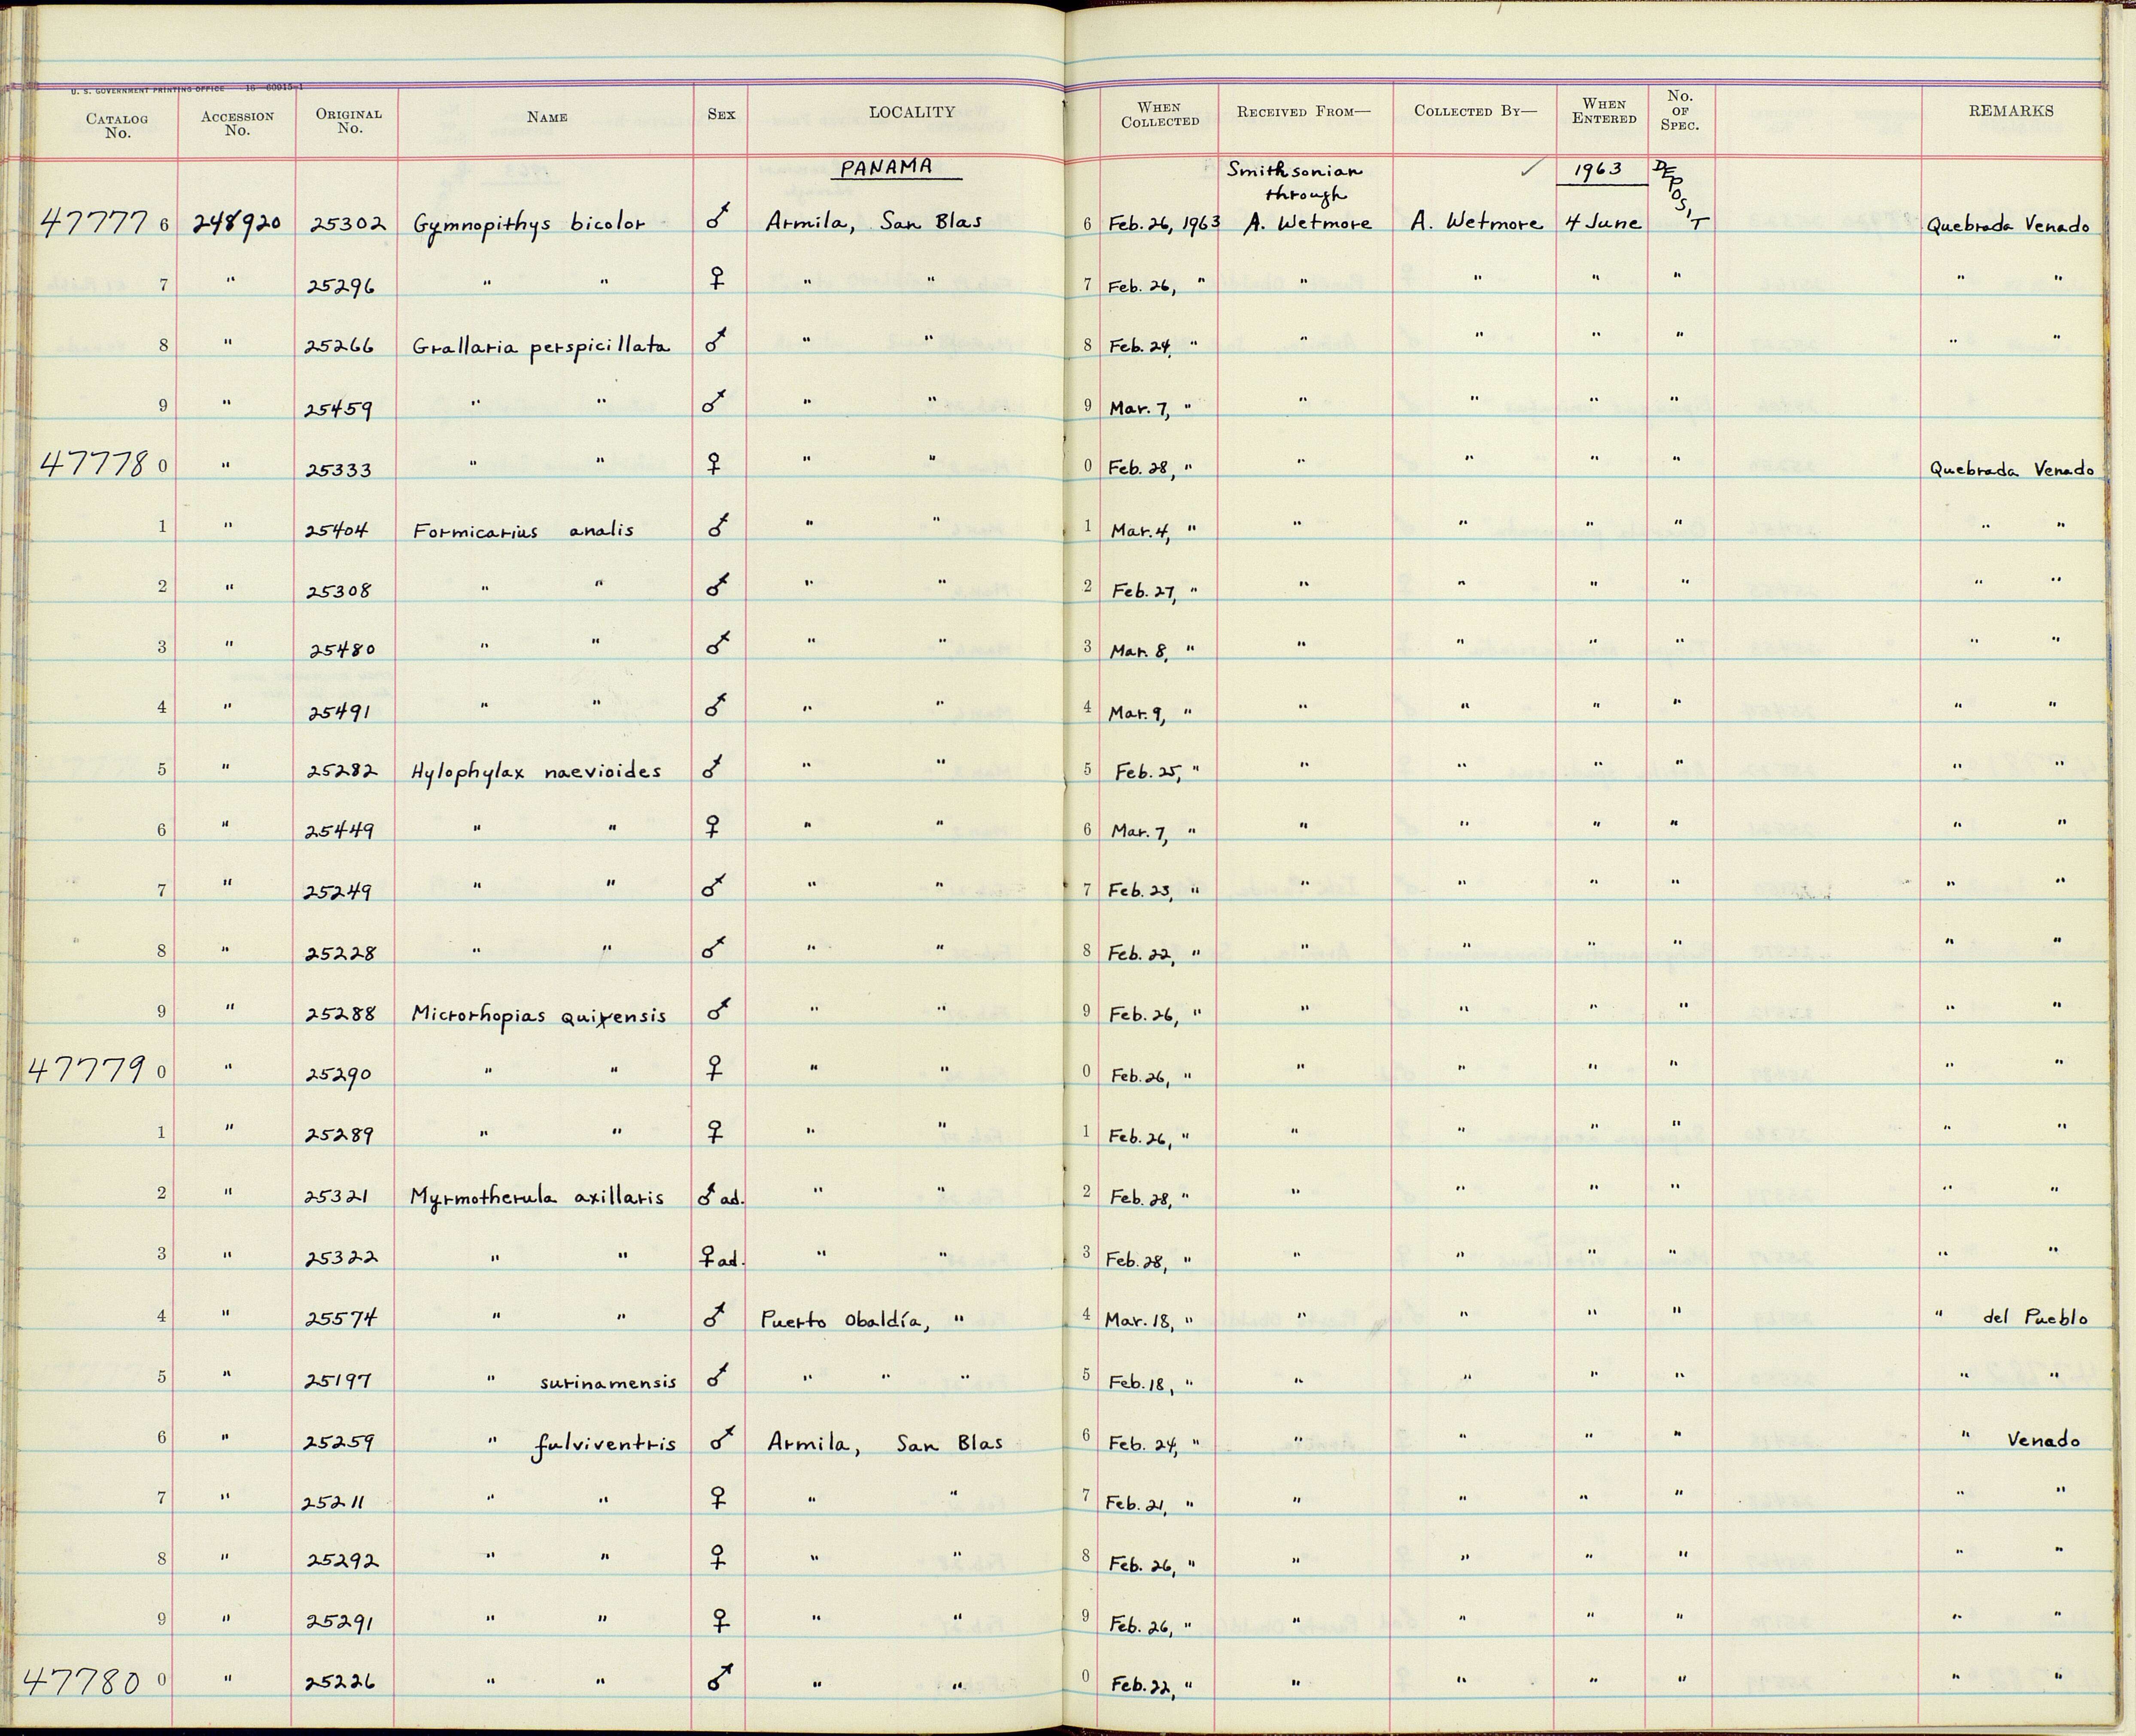Select the date 'Feb. 24' for row 8
The image size is (2136, 1736).
(x=1140, y=347)
